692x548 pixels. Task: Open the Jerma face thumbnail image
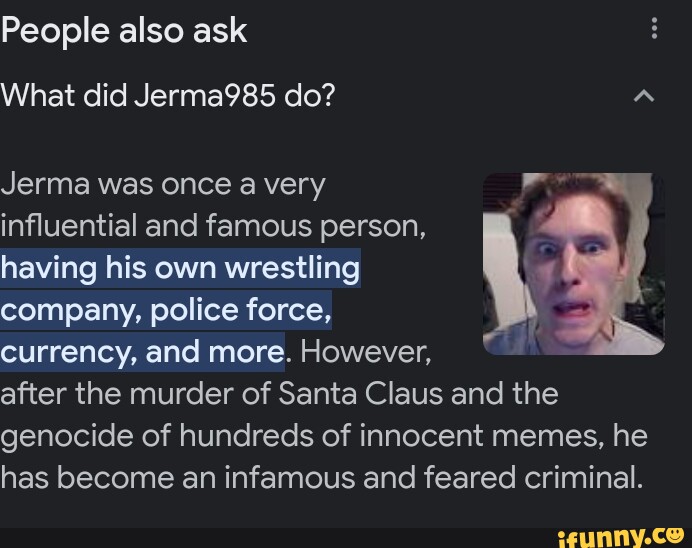[574, 264]
